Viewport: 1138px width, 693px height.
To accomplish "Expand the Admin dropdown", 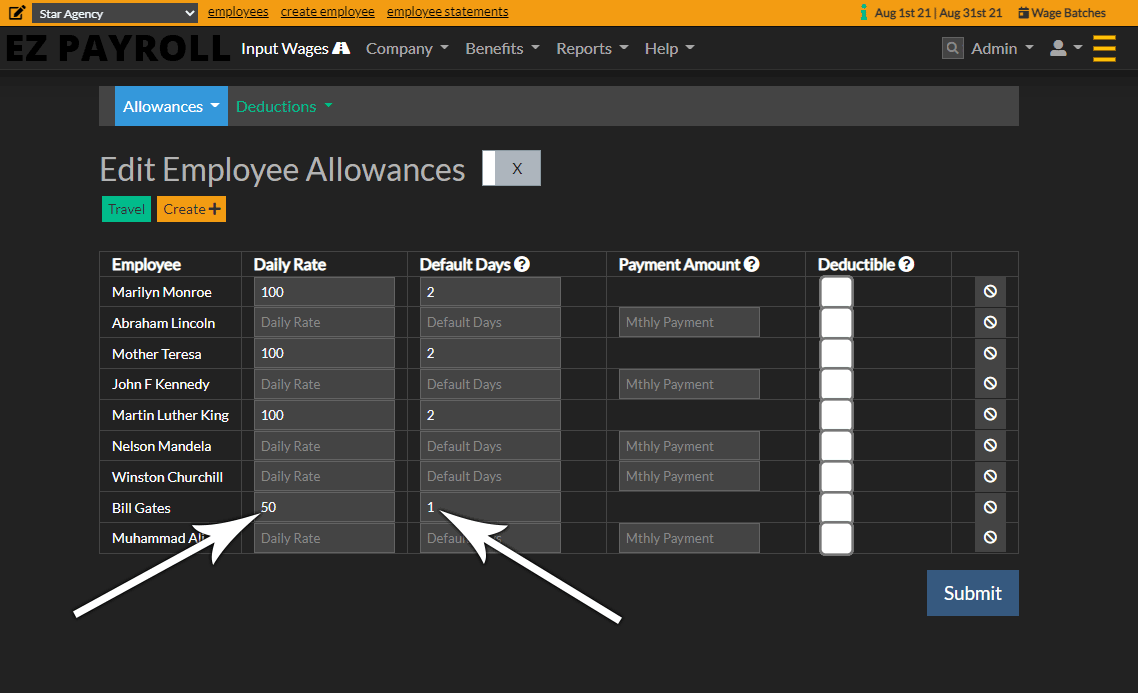I will click(x=1001, y=47).
